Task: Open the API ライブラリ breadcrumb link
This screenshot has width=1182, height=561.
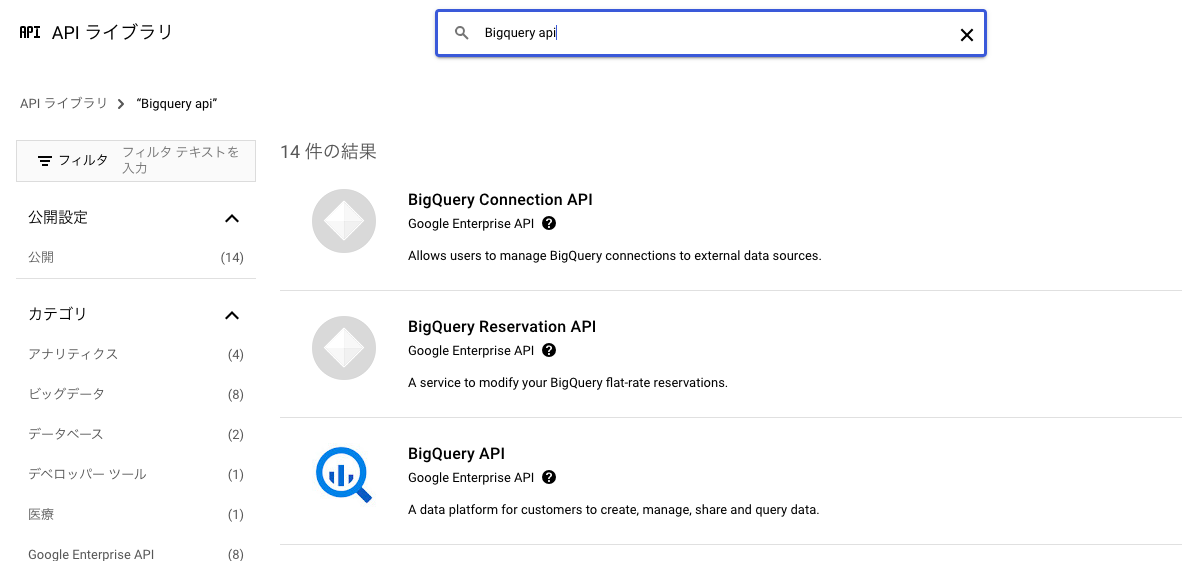Action: pyautogui.click(x=63, y=103)
